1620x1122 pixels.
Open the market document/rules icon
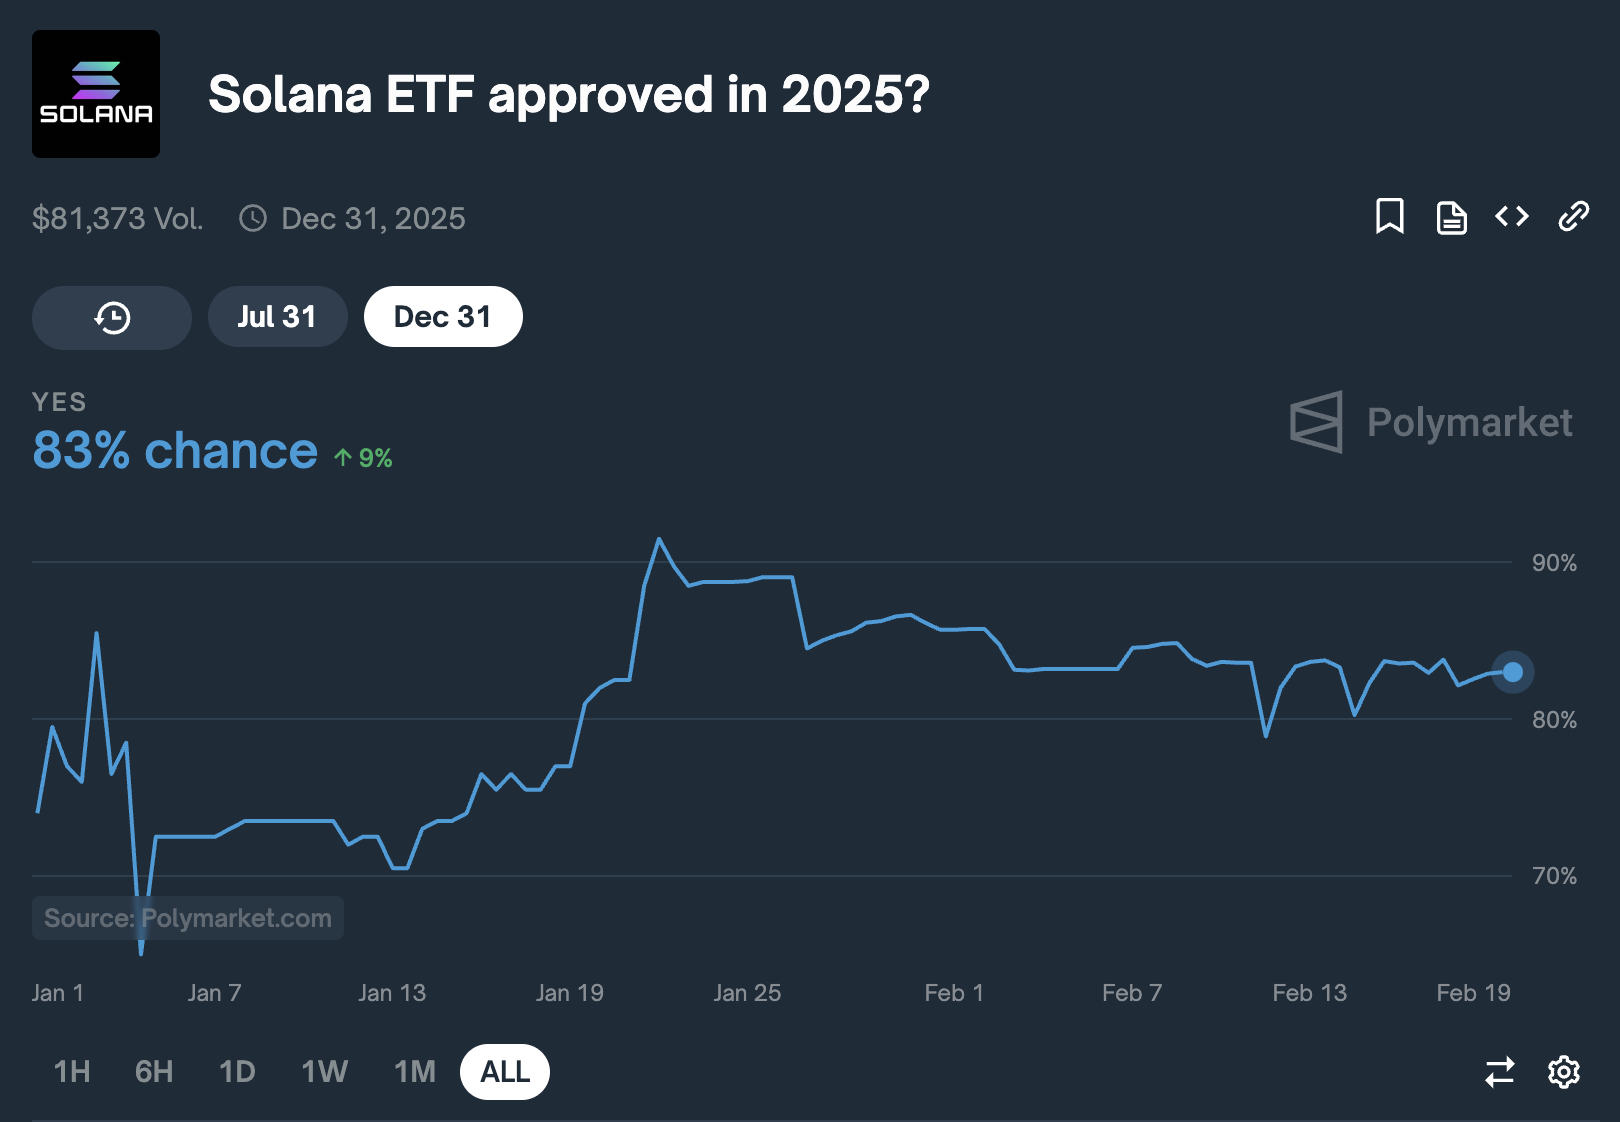(1451, 217)
